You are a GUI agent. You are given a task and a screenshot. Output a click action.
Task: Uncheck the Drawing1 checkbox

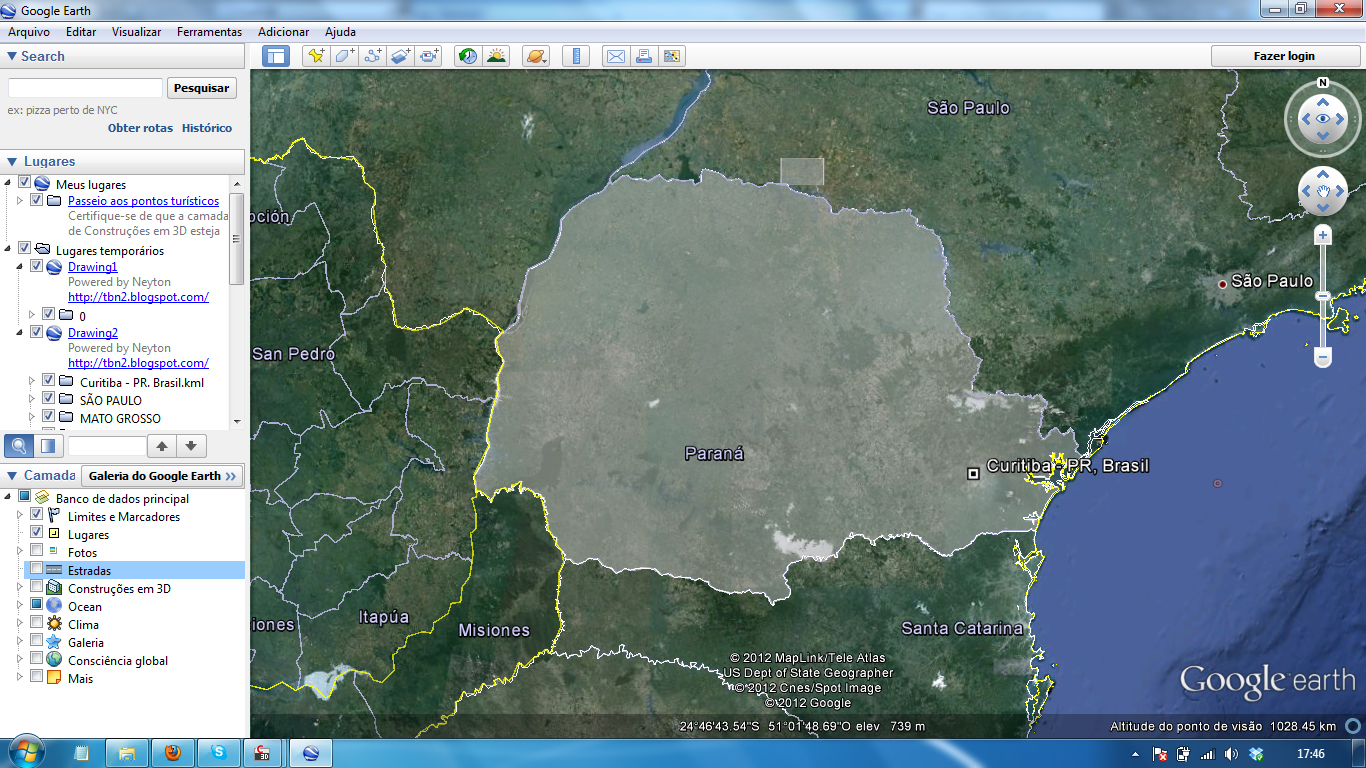tap(37, 266)
